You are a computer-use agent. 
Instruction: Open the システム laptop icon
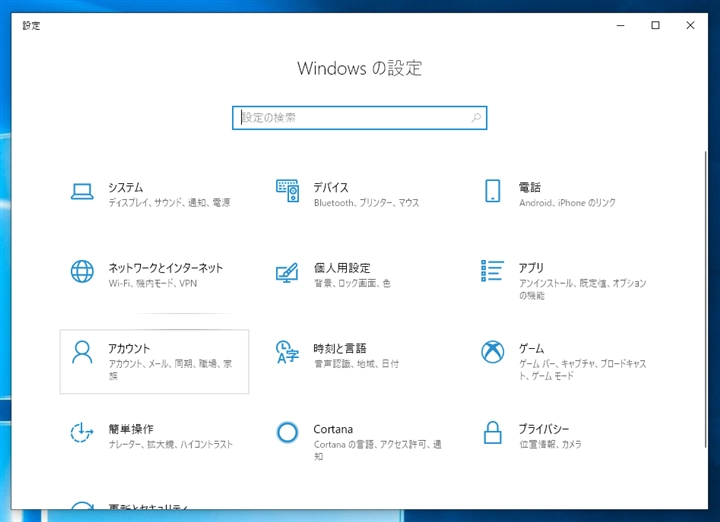82,191
